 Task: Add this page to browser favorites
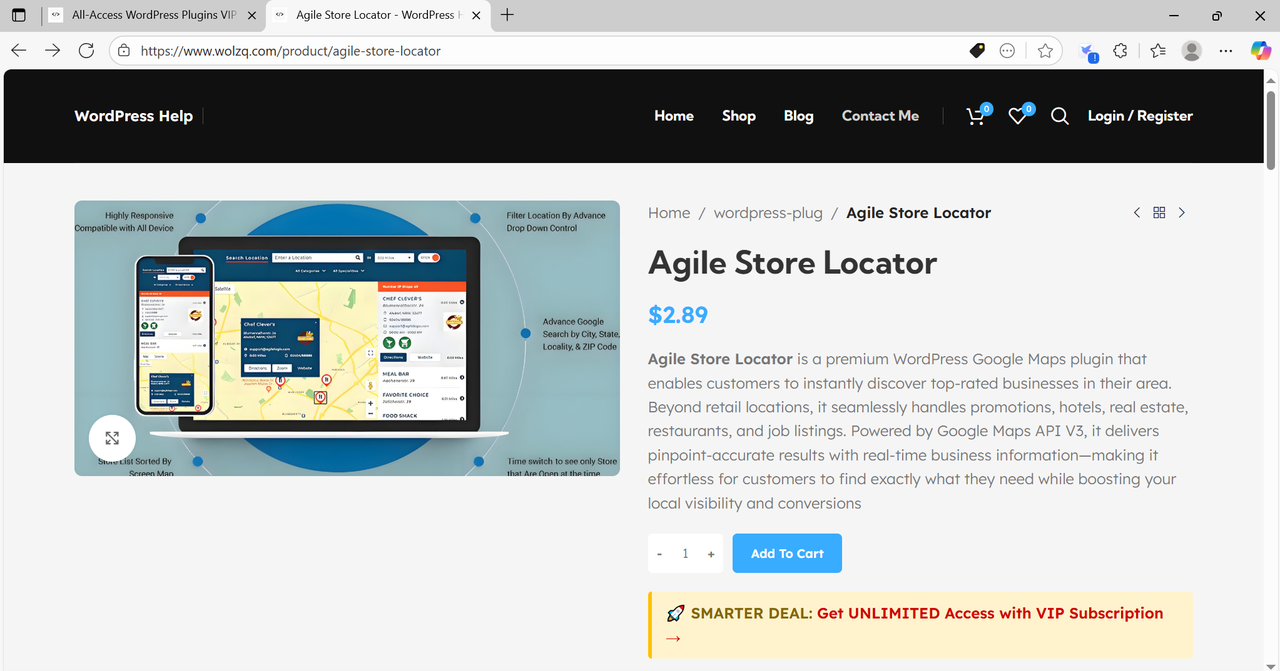(x=1045, y=51)
